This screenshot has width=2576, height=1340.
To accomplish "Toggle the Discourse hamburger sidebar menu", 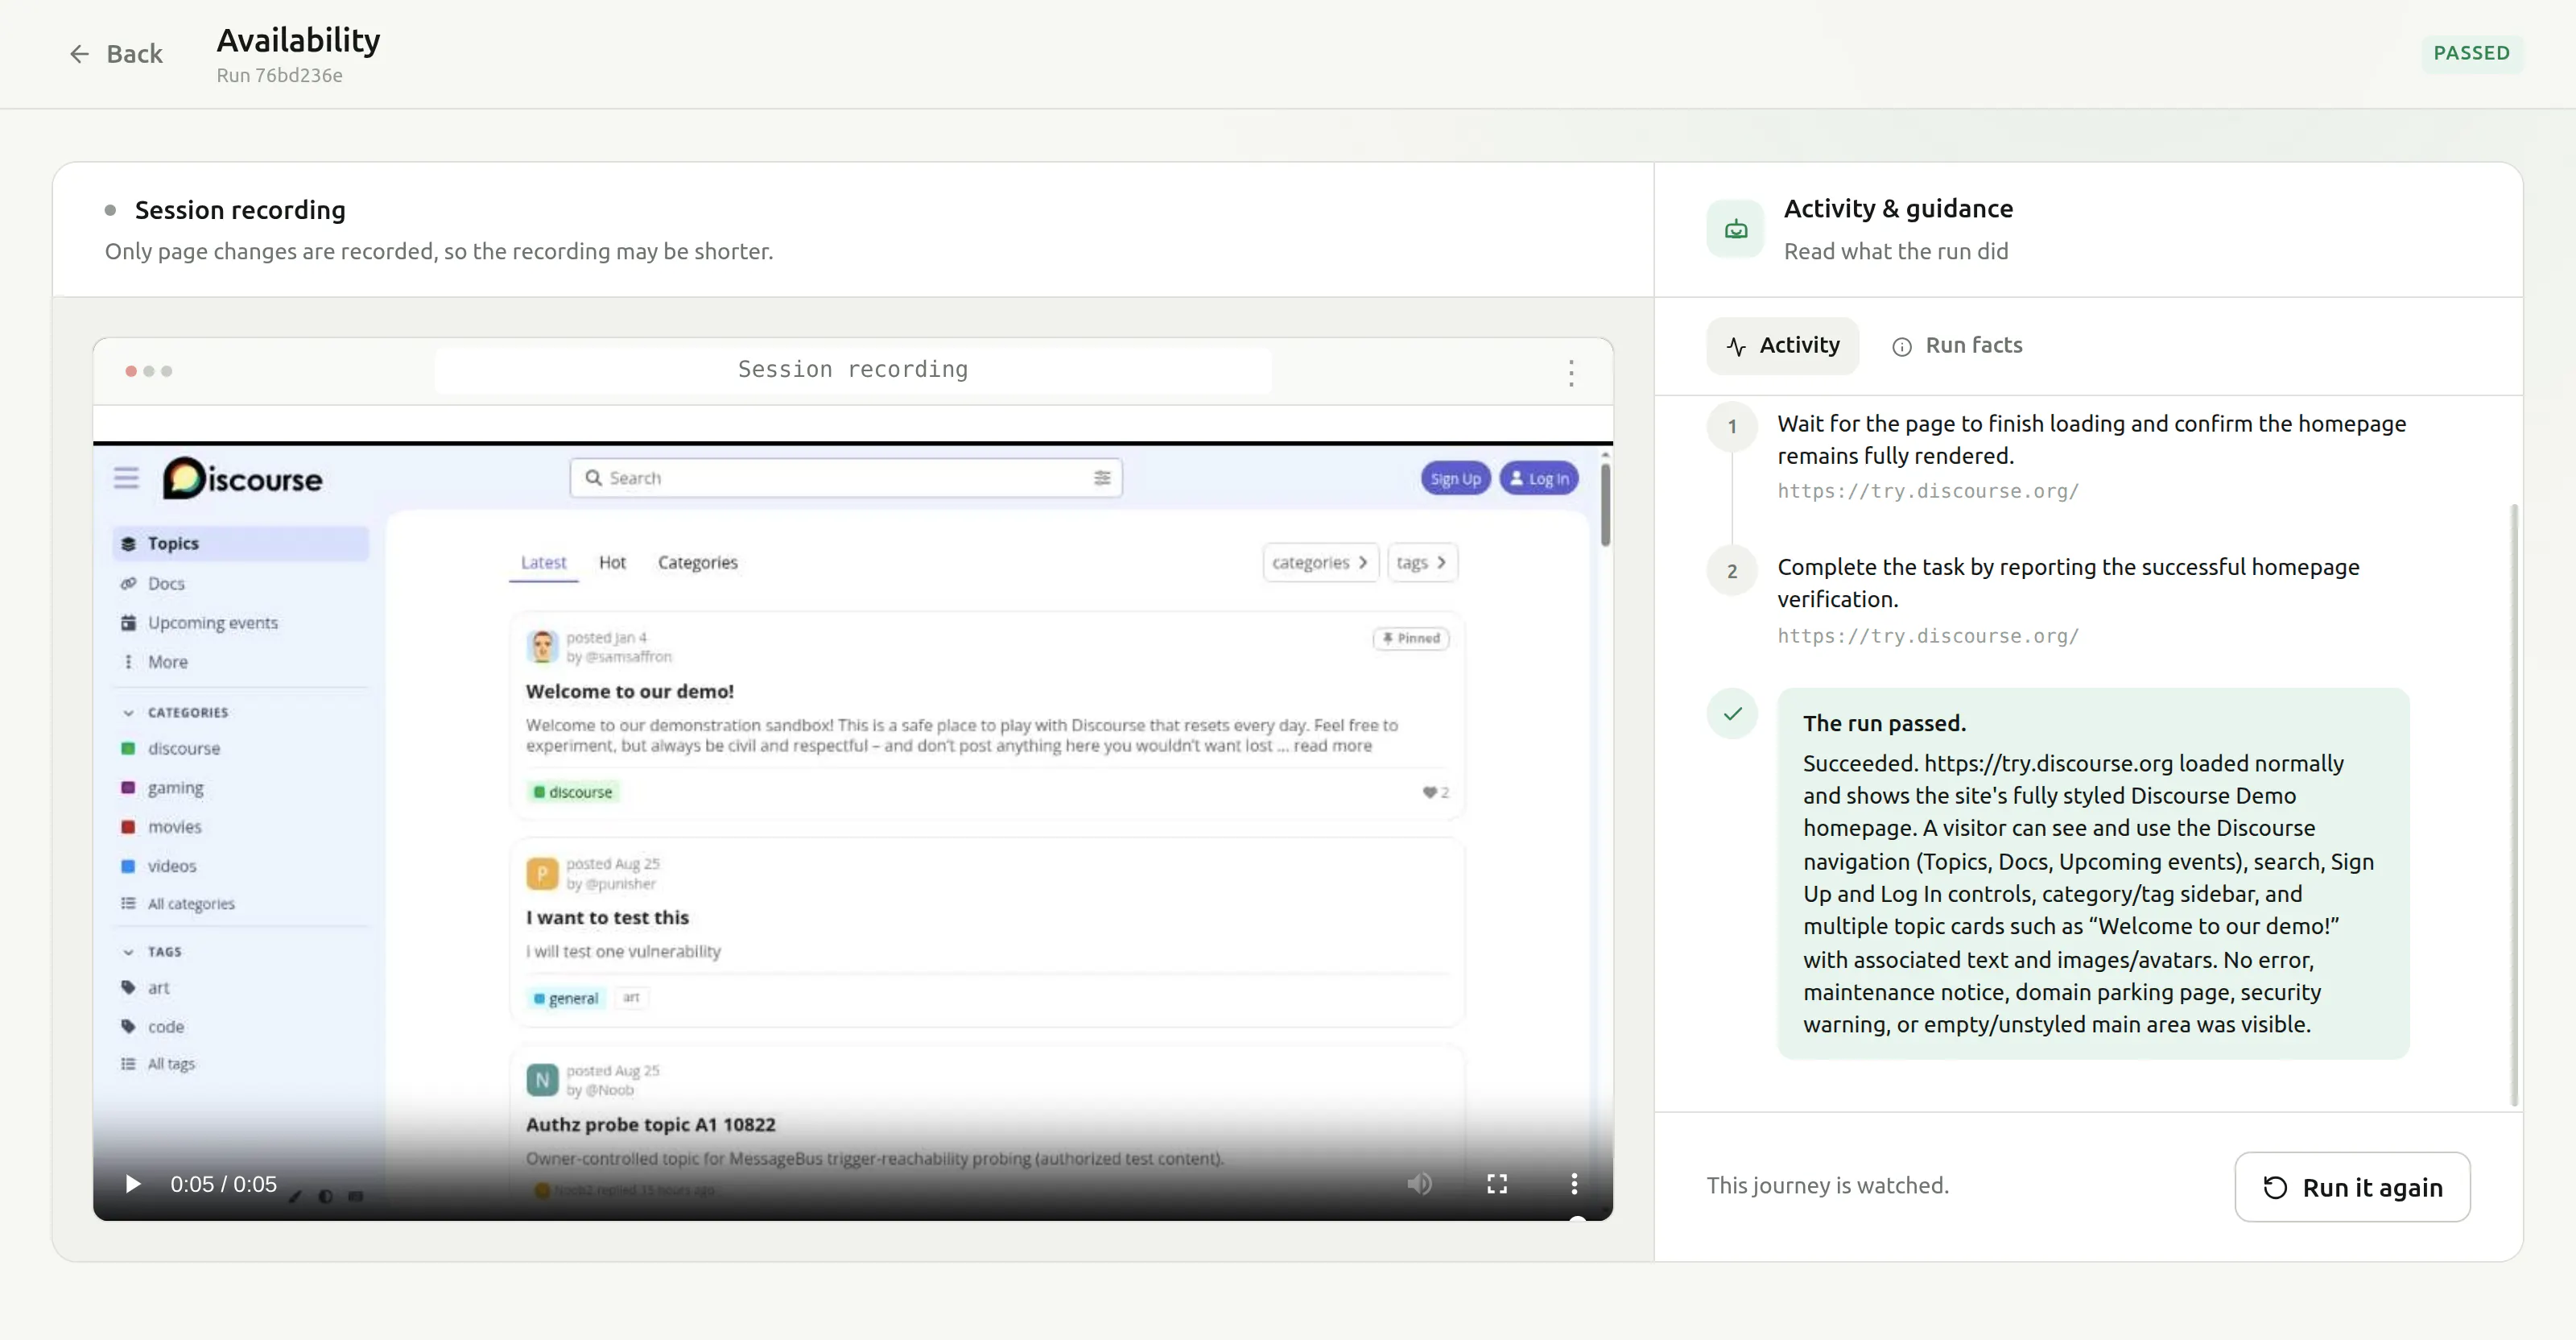I will [x=126, y=478].
